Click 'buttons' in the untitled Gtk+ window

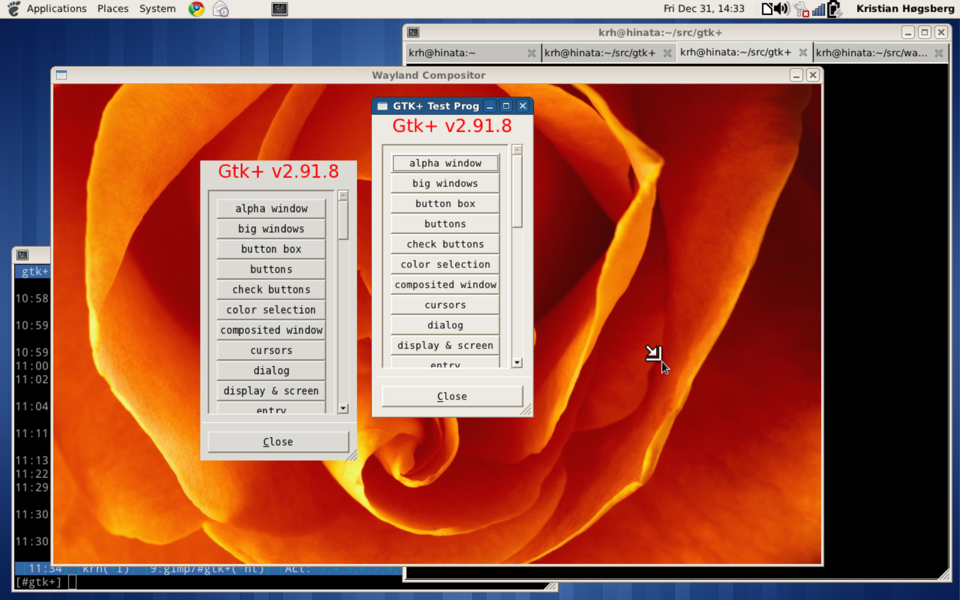click(271, 269)
